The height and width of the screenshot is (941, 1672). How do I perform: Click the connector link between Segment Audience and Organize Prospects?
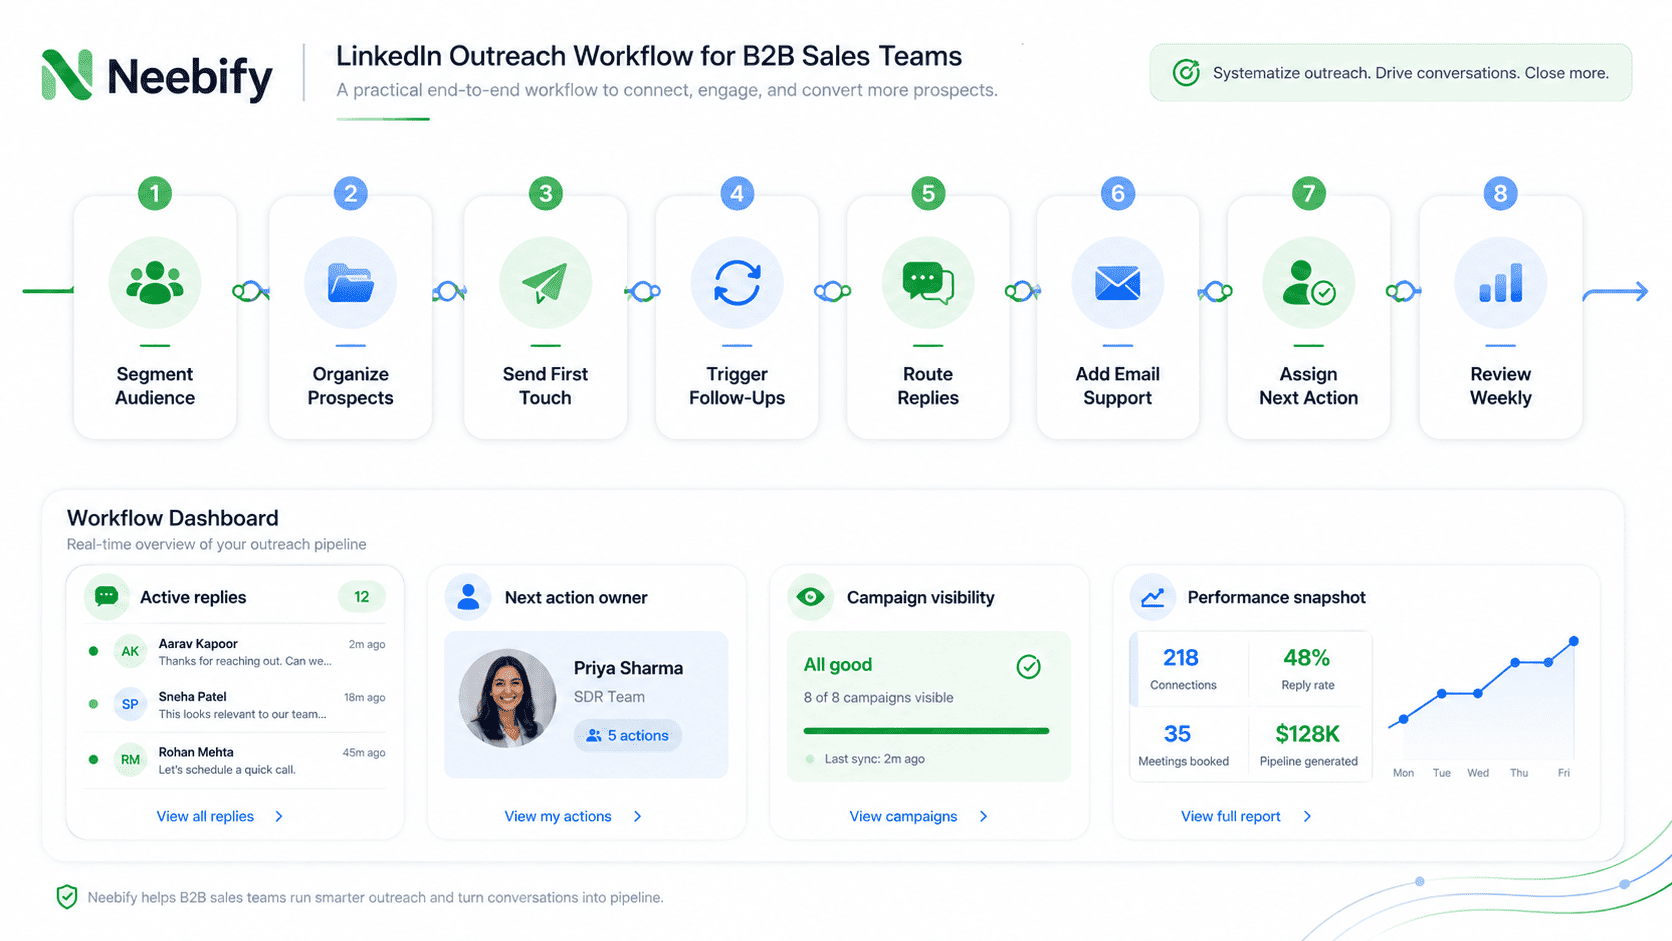[x=251, y=291]
